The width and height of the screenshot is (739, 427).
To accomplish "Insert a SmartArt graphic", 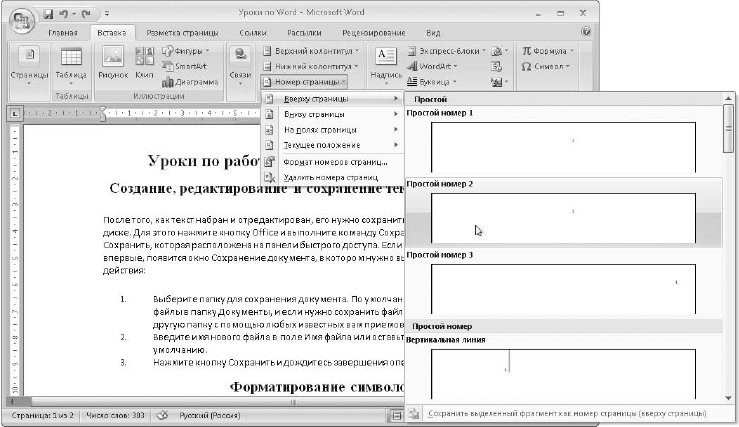I will [x=183, y=66].
